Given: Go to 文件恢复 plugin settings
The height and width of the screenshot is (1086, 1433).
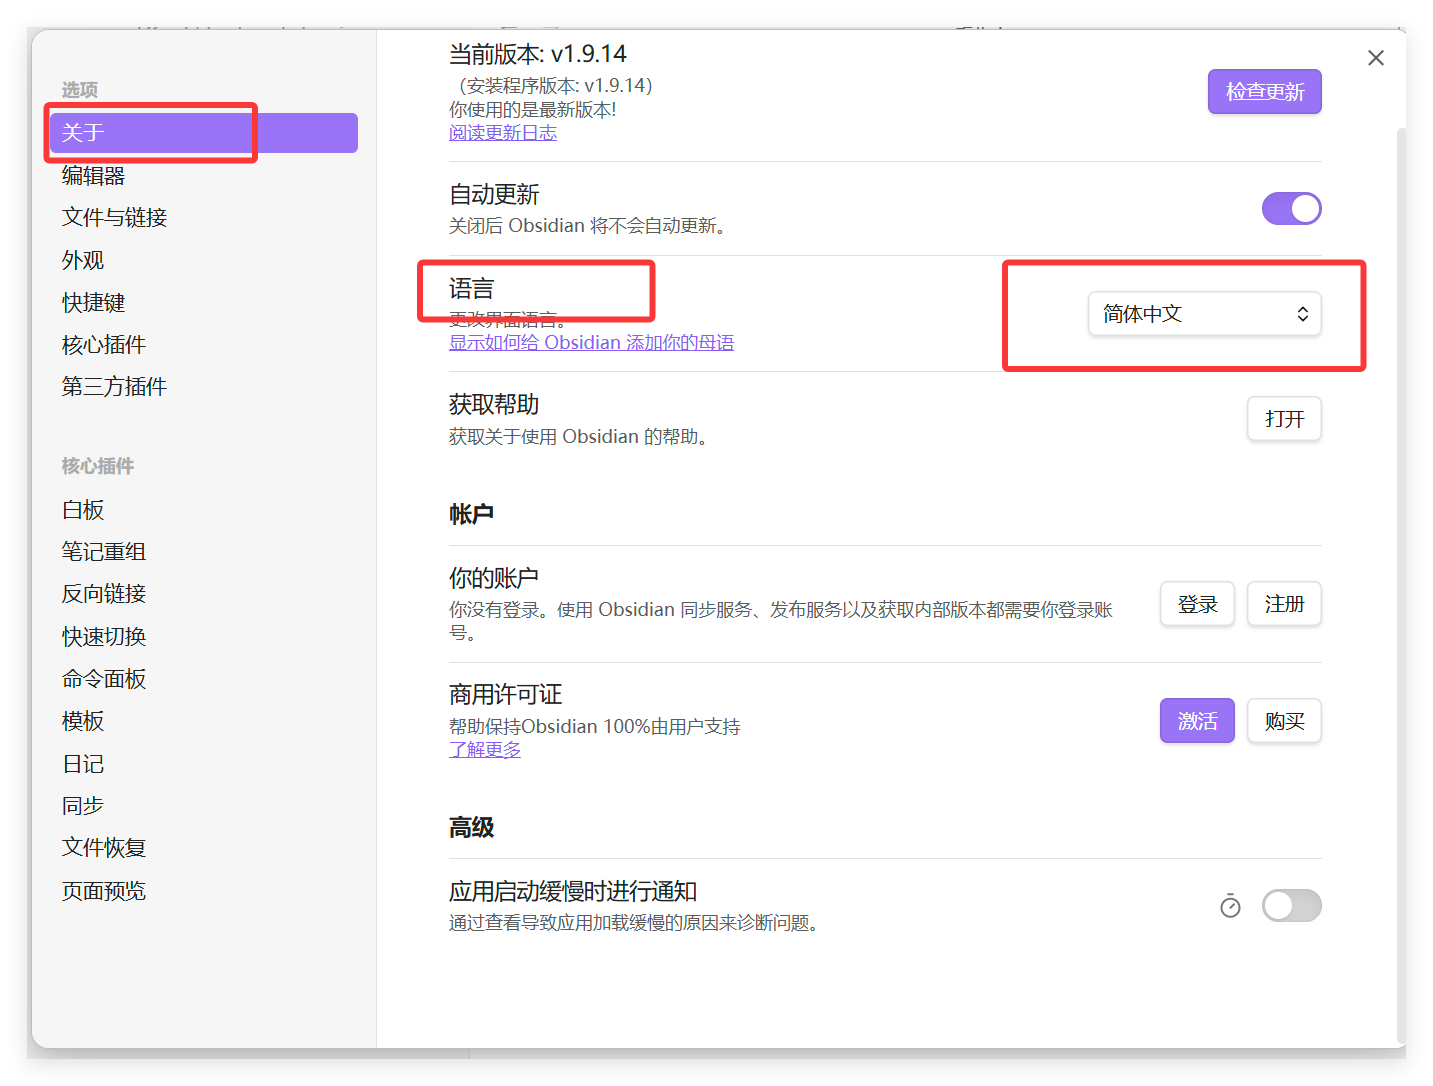Looking at the screenshot, I should click(203, 848).
